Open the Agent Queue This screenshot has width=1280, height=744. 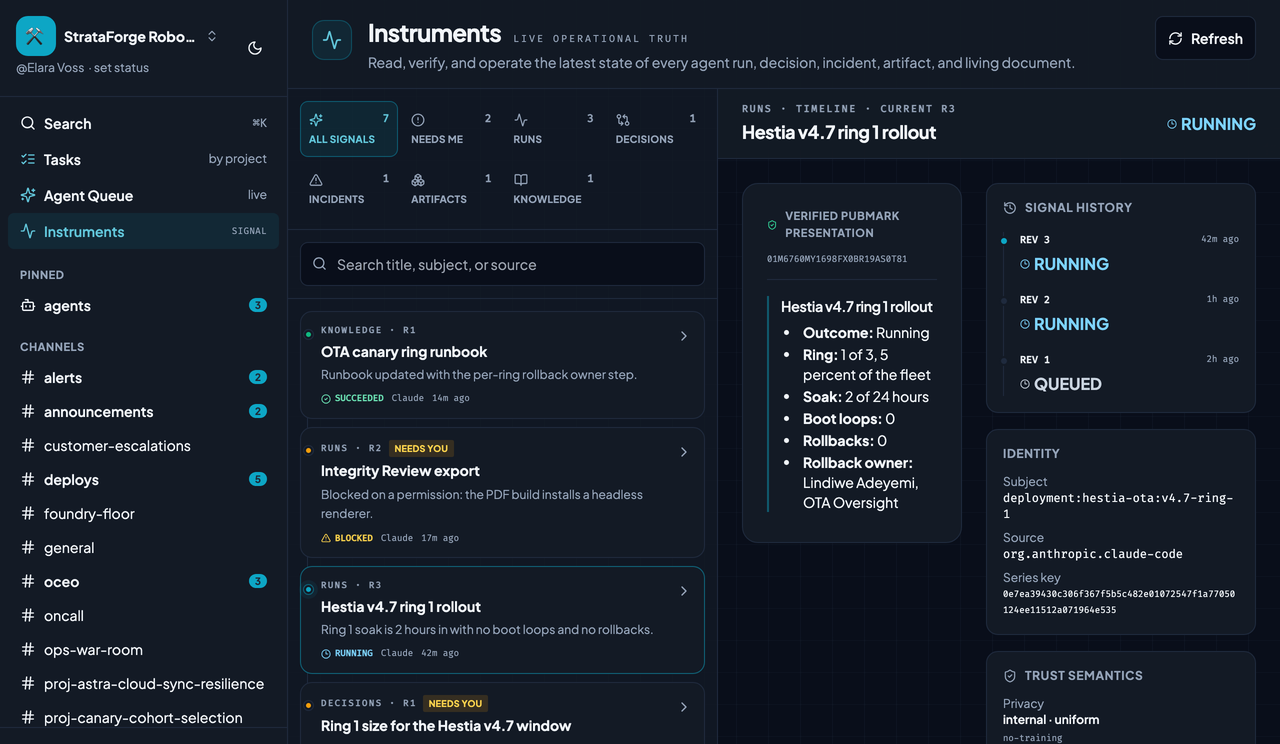[143, 196]
